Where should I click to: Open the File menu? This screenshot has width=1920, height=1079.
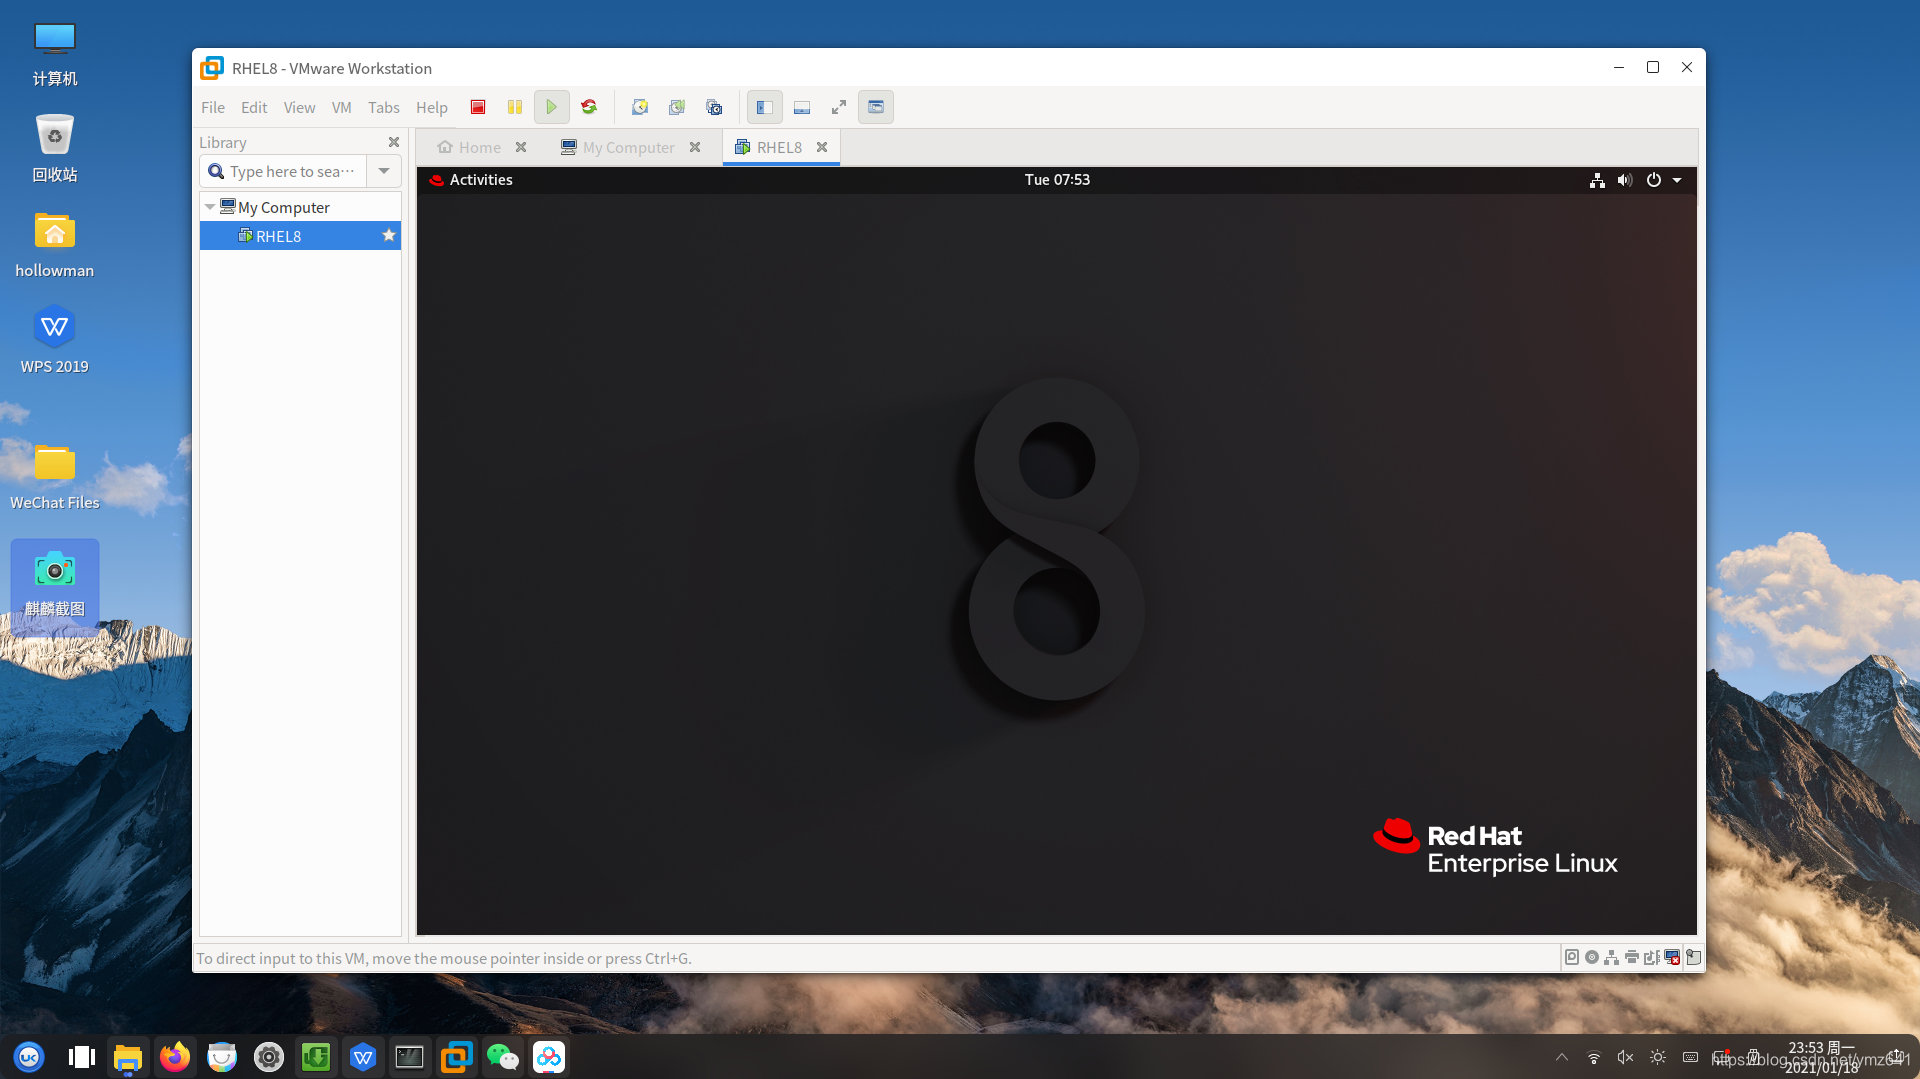click(x=213, y=107)
